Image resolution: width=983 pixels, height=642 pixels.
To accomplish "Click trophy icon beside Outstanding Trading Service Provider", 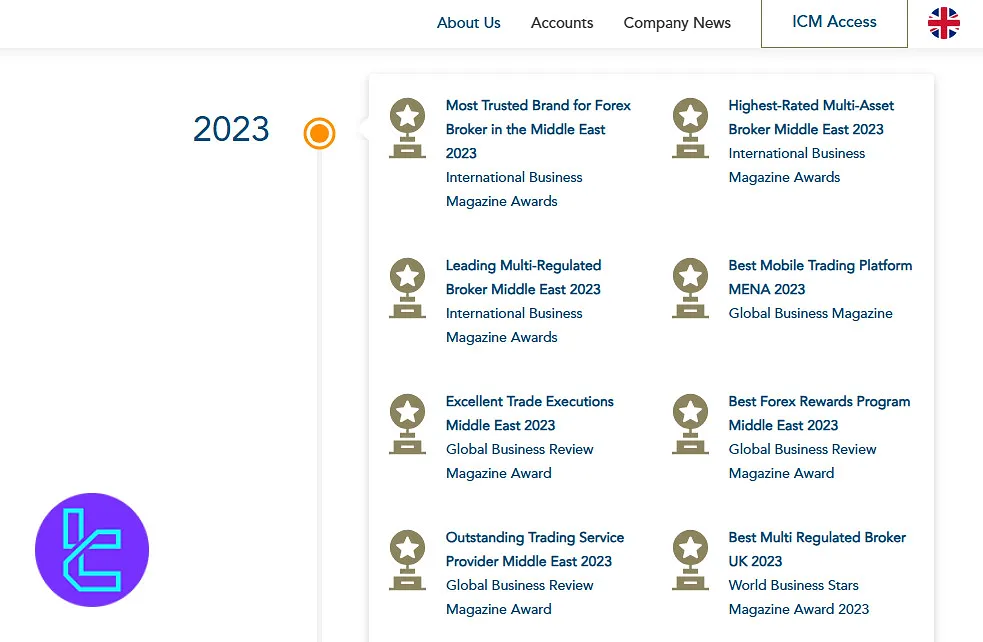I will (x=407, y=560).
